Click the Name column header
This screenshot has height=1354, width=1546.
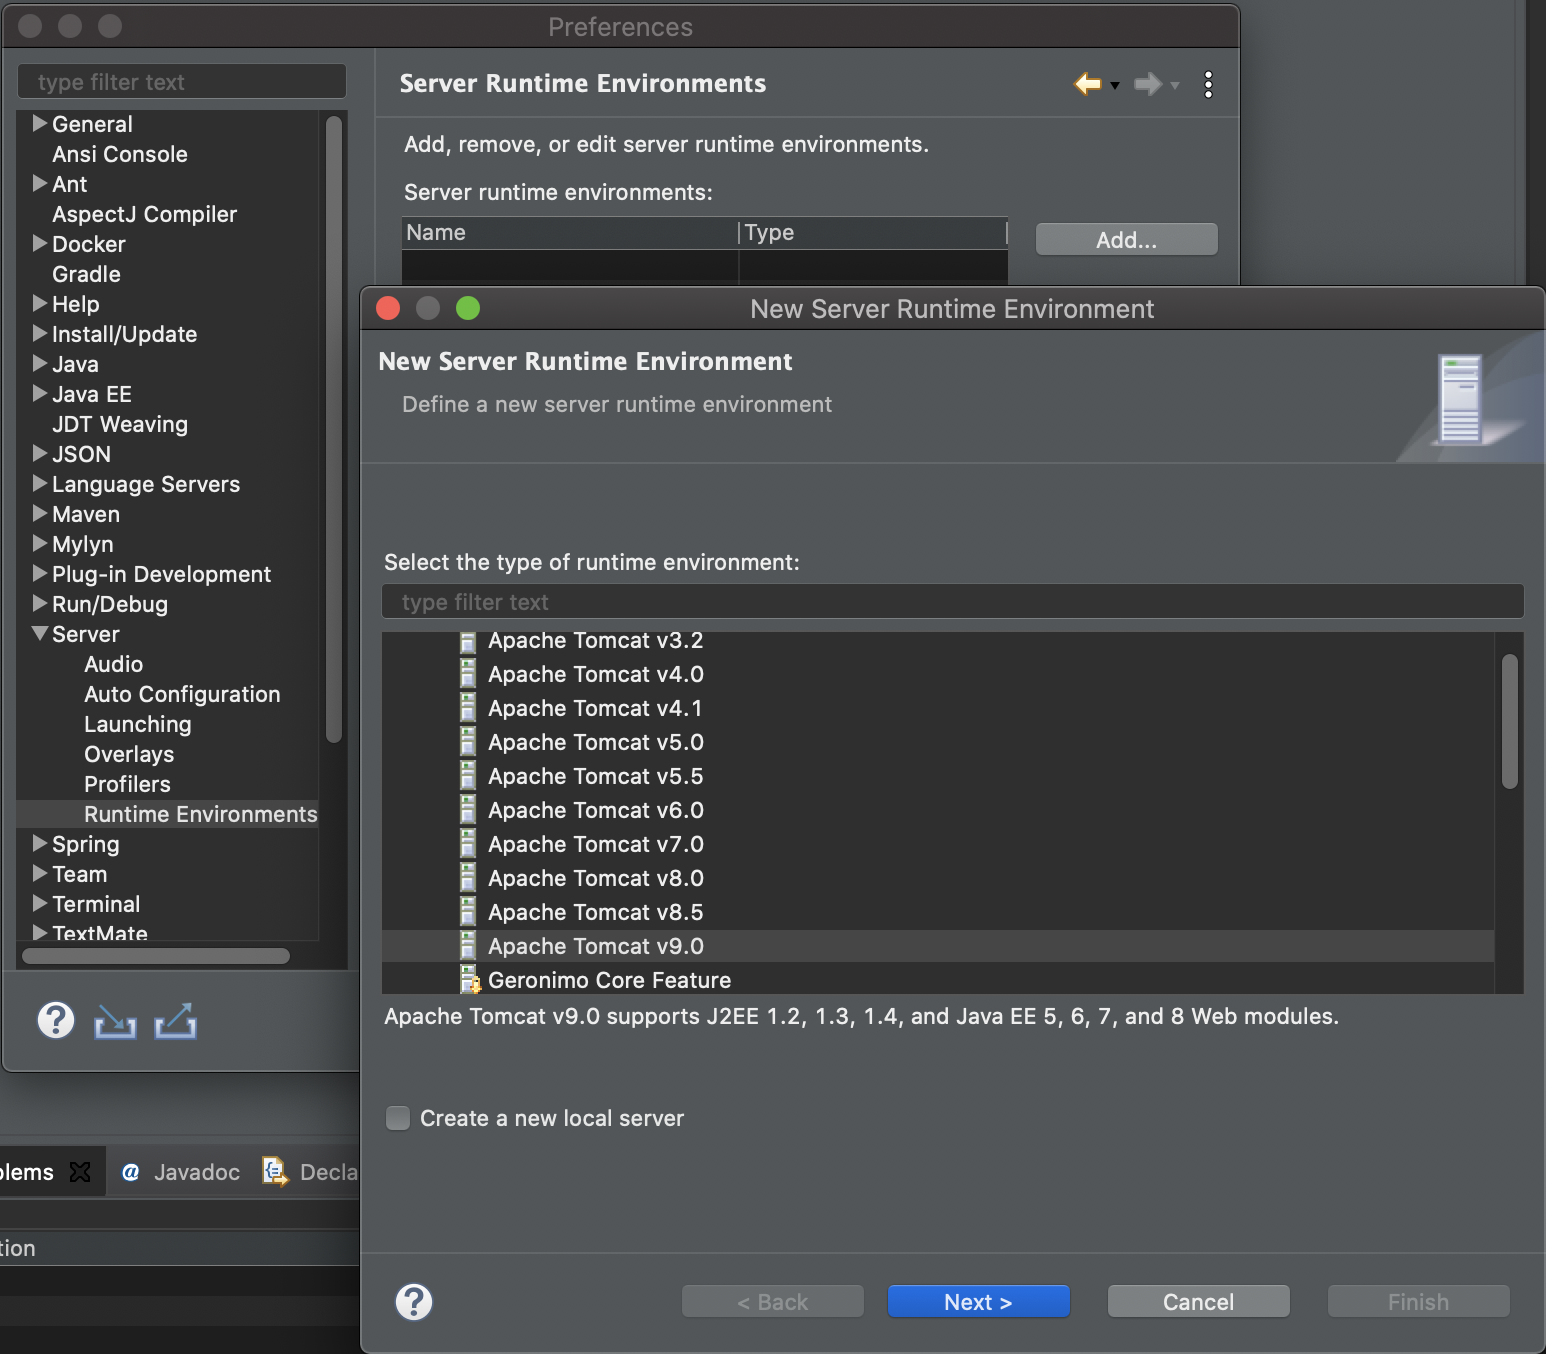click(x=570, y=233)
